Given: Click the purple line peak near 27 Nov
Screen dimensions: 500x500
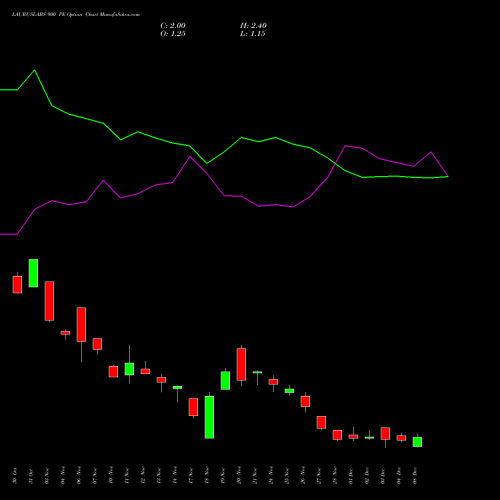Looking at the screenshot, I should pos(346,146).
